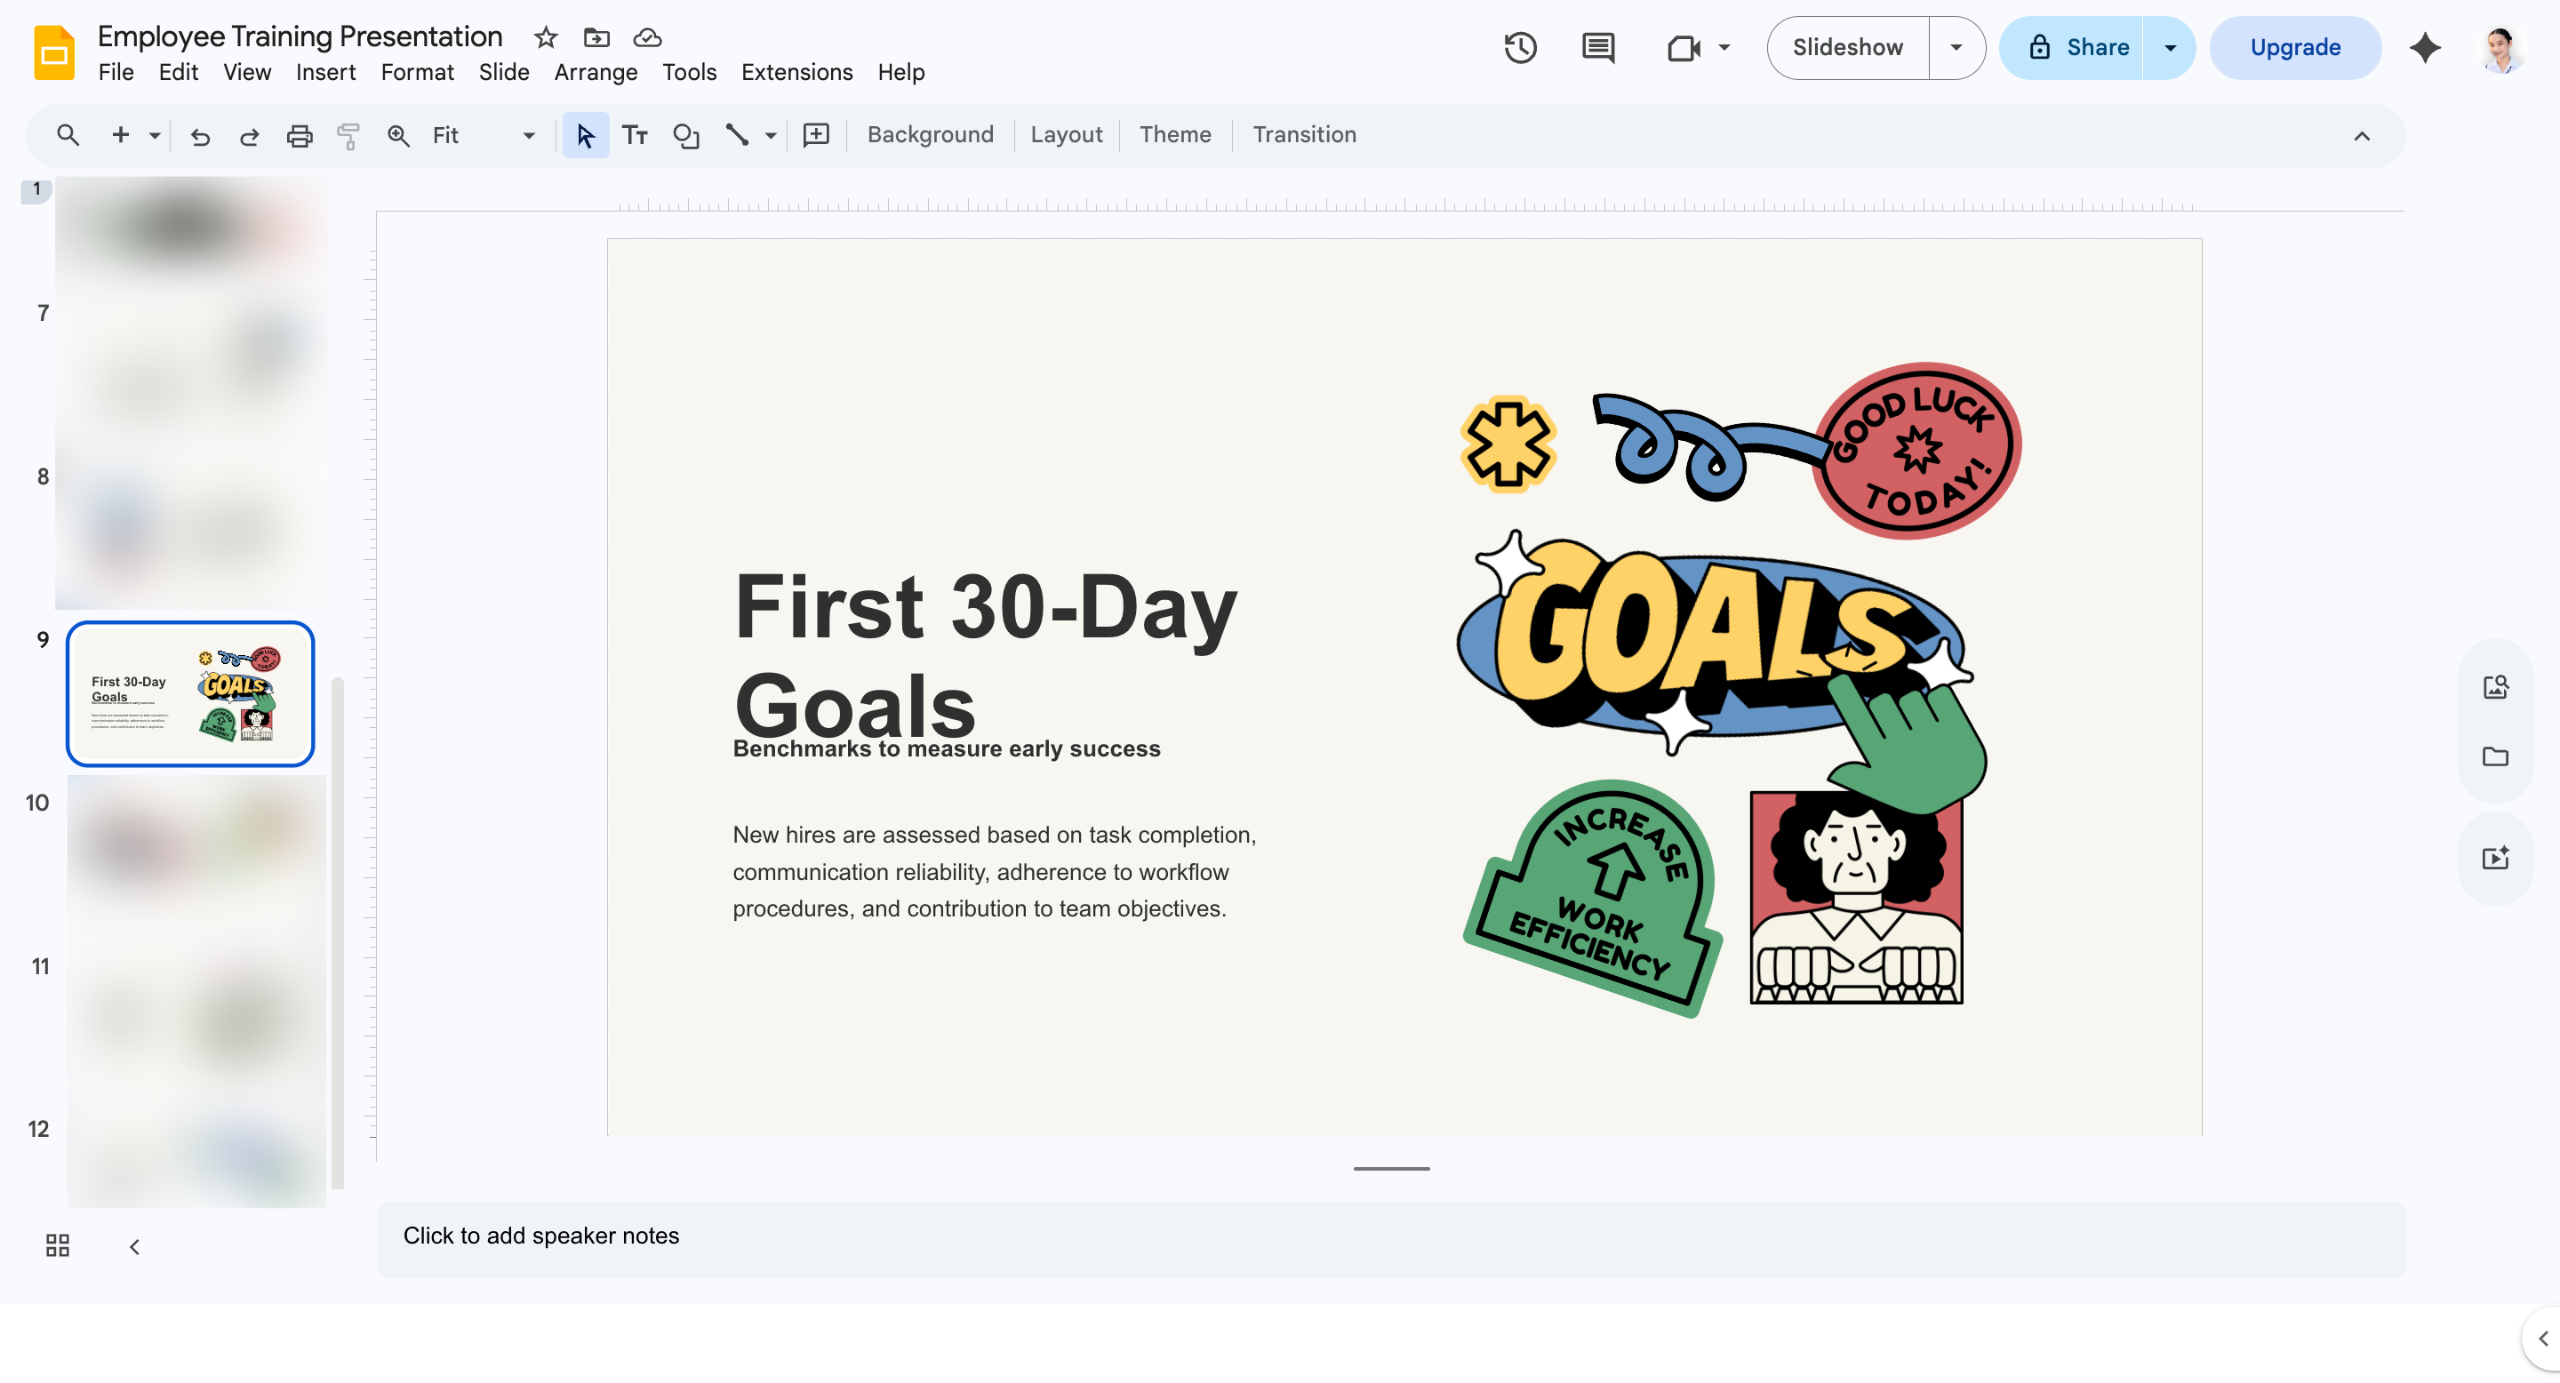Collapse the slide filmstrip panel

point(134,1246)
